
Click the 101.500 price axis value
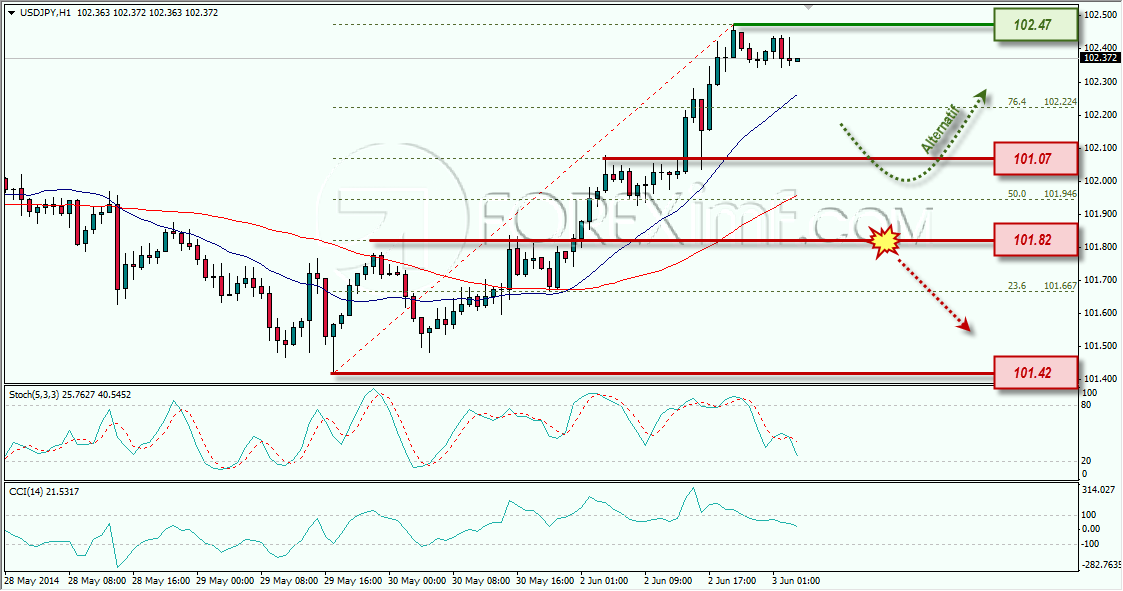[1101, 345]
